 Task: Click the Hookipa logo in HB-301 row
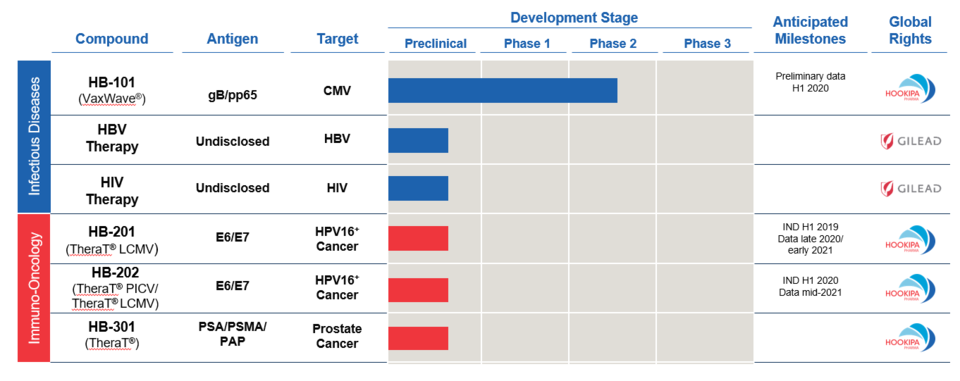[910, 338]
